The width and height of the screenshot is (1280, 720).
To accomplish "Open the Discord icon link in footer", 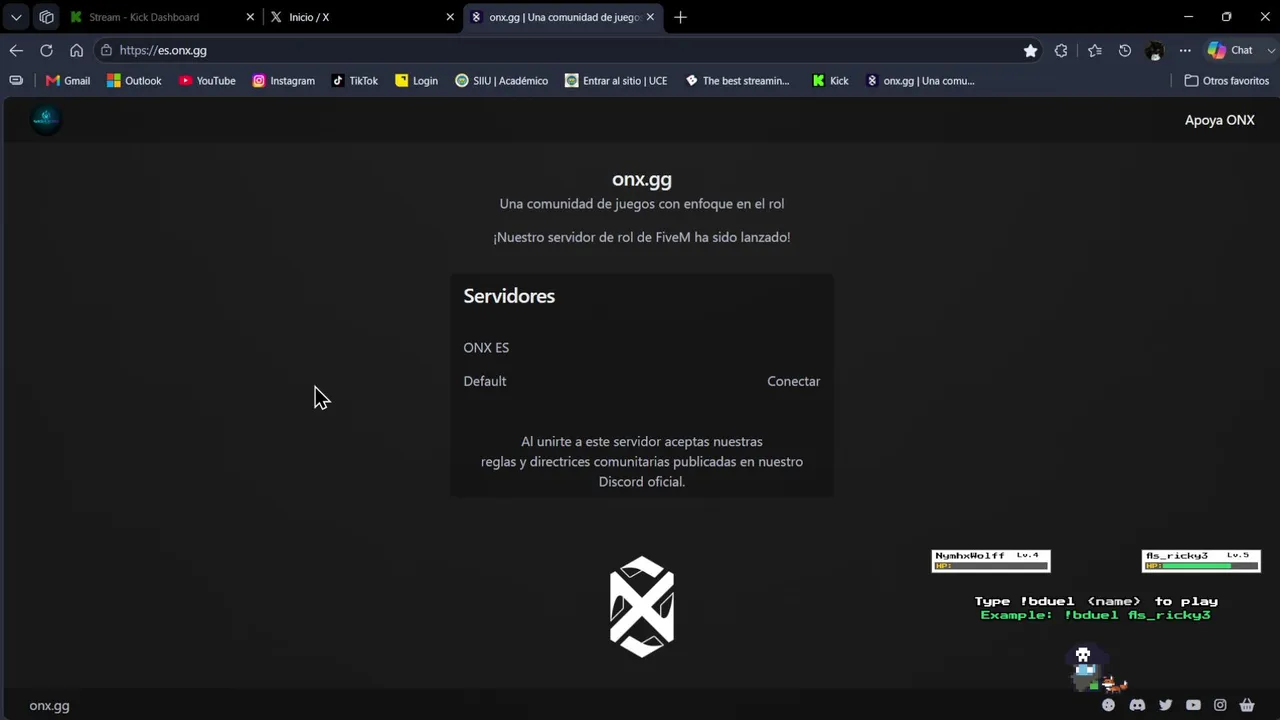I will pyautogui.click(x=1137, y=705).
